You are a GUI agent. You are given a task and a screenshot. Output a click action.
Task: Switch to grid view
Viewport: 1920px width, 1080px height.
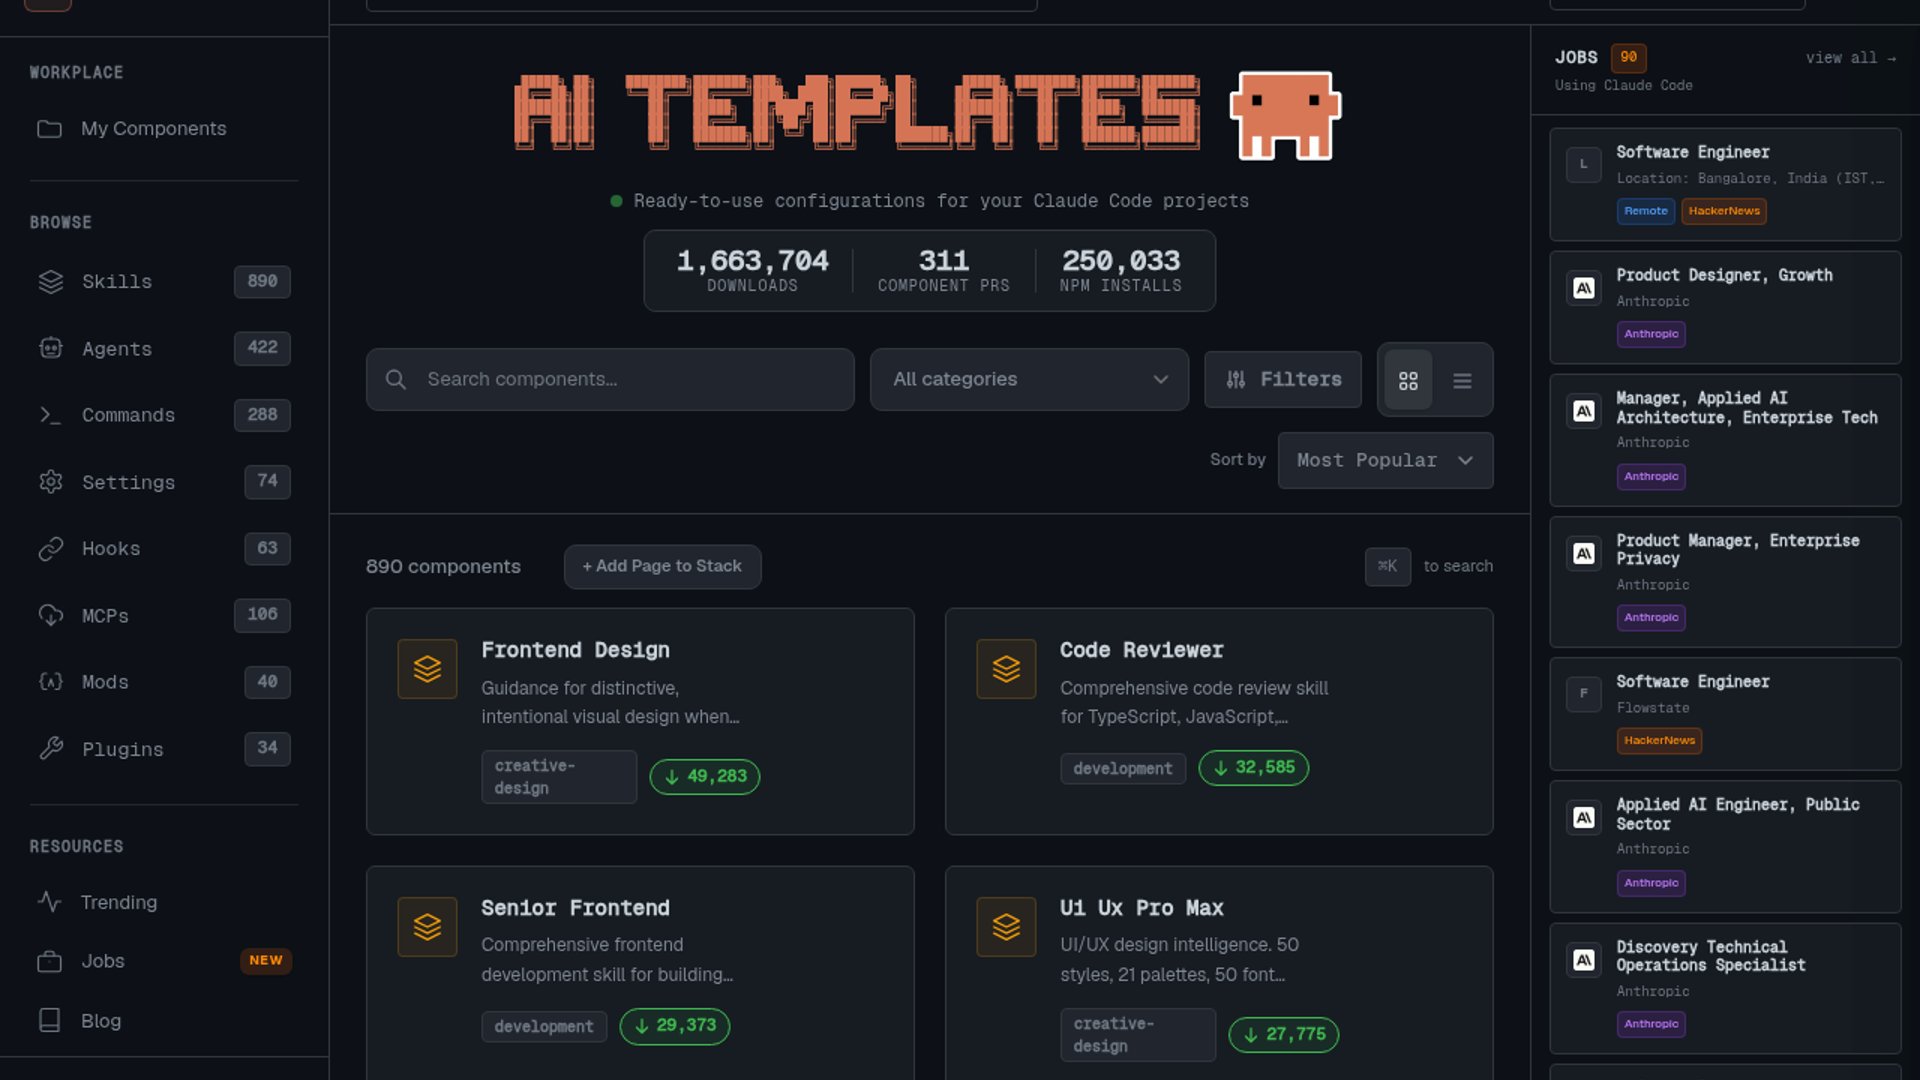click(x=1408, y=380)
